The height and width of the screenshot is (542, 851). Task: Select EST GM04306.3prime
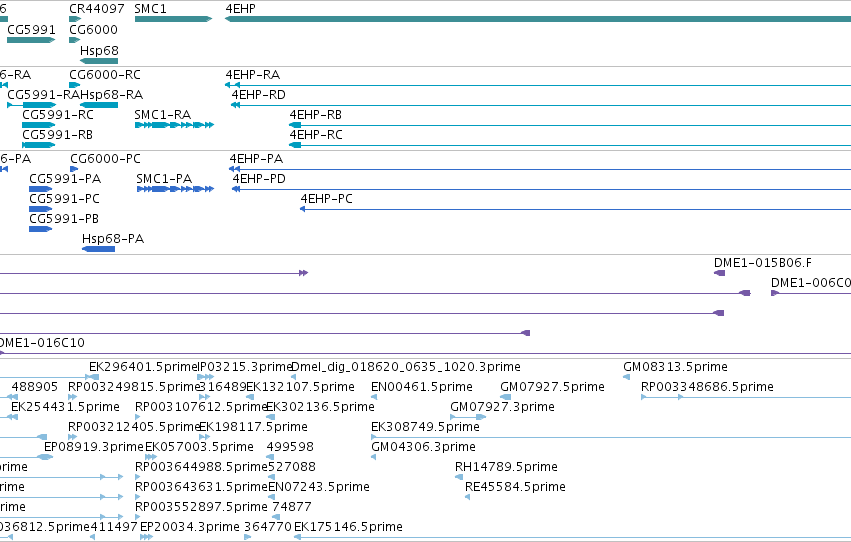click(x=373, y=457)
